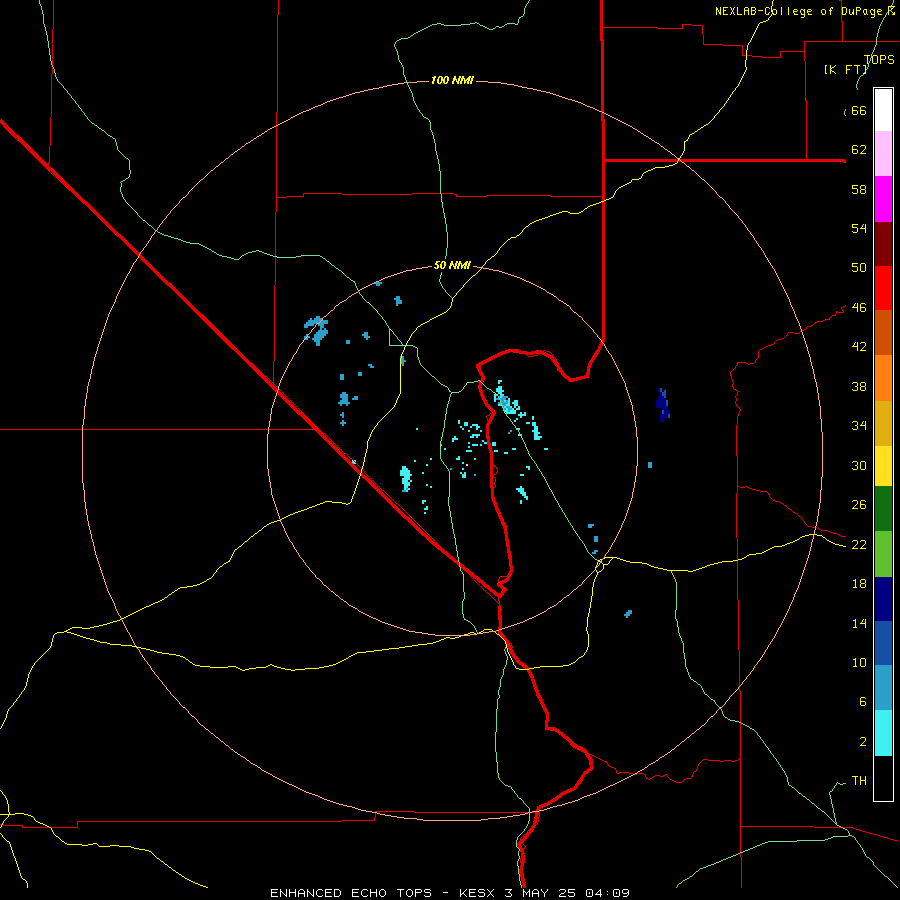Click the '30' scale value
The width and height of the screenshot is (900, 900).
859,465
